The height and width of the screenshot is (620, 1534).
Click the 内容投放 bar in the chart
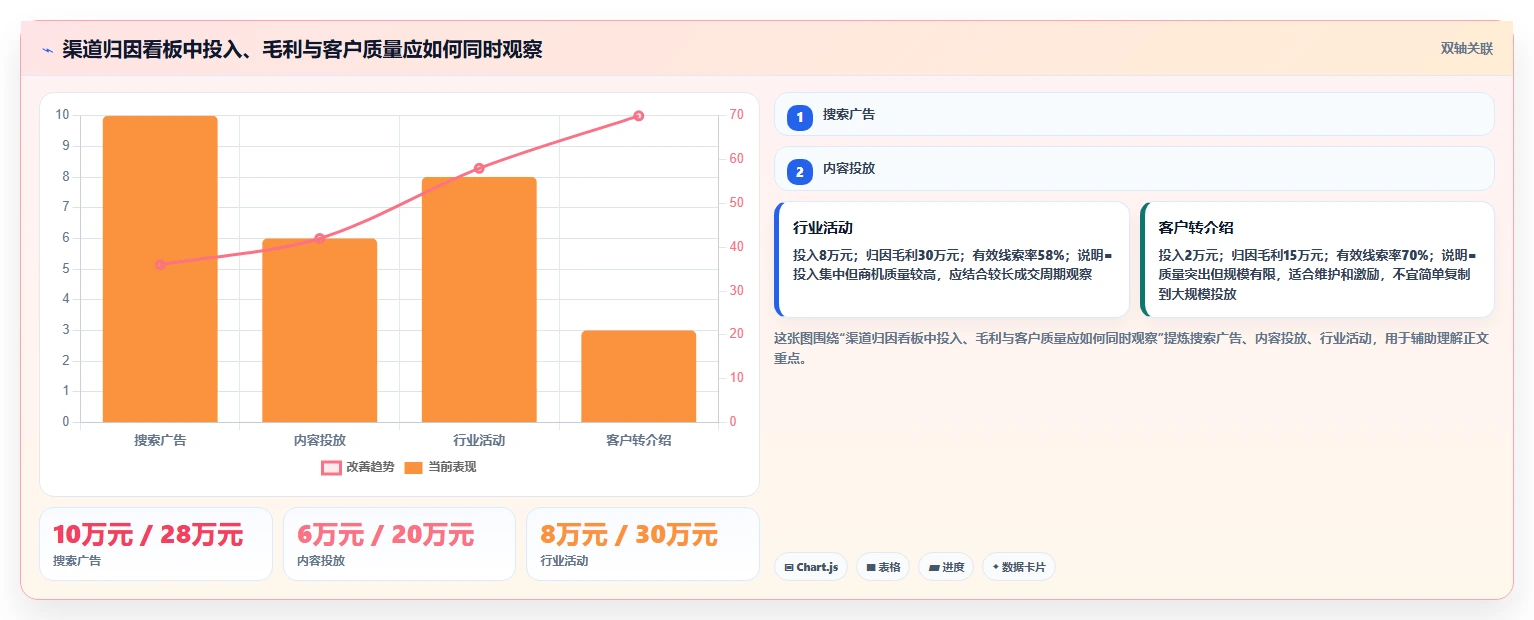click(320, 330)
